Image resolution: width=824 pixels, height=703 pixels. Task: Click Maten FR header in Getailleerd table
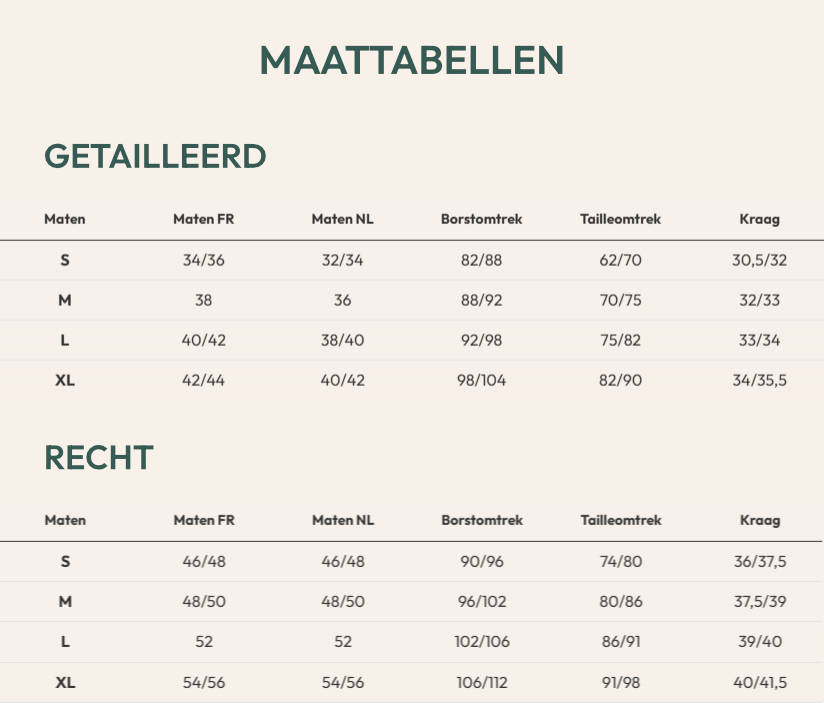pyautogui.click(x=204, y=219)
